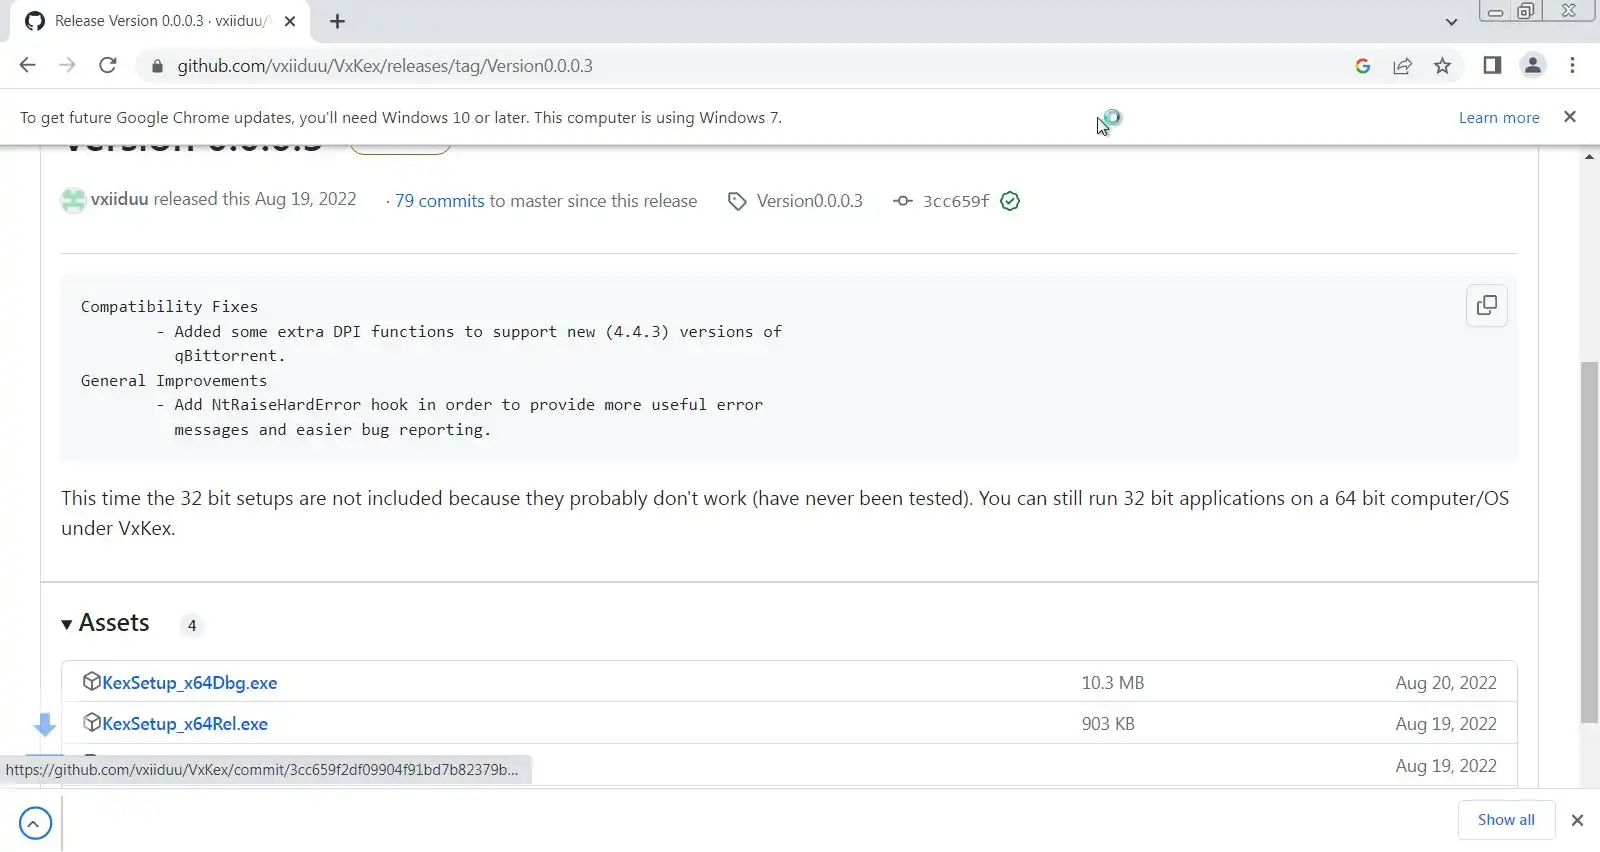Screen dimensions: 1600x852
Task: Open commit 3cc659f link
Action: [x=956, y=201]
